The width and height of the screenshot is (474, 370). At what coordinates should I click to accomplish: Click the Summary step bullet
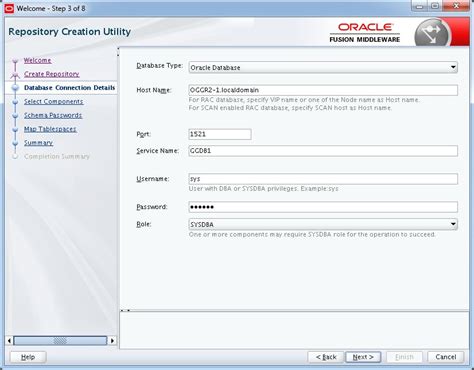(15, 143)
